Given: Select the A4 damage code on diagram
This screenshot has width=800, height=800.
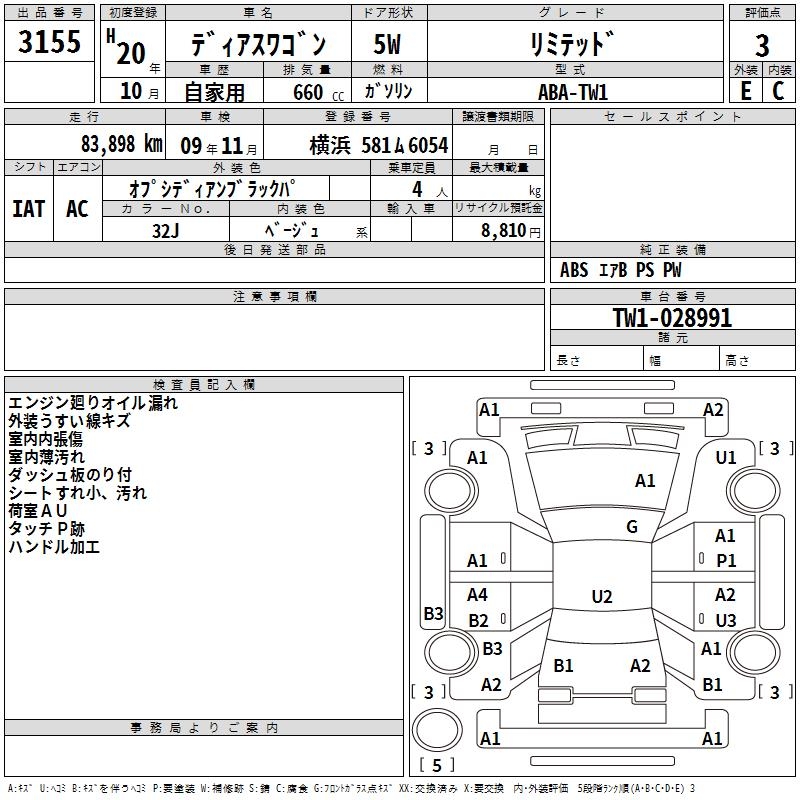Looking at the screenshot, I should click(x=477, y=595).
